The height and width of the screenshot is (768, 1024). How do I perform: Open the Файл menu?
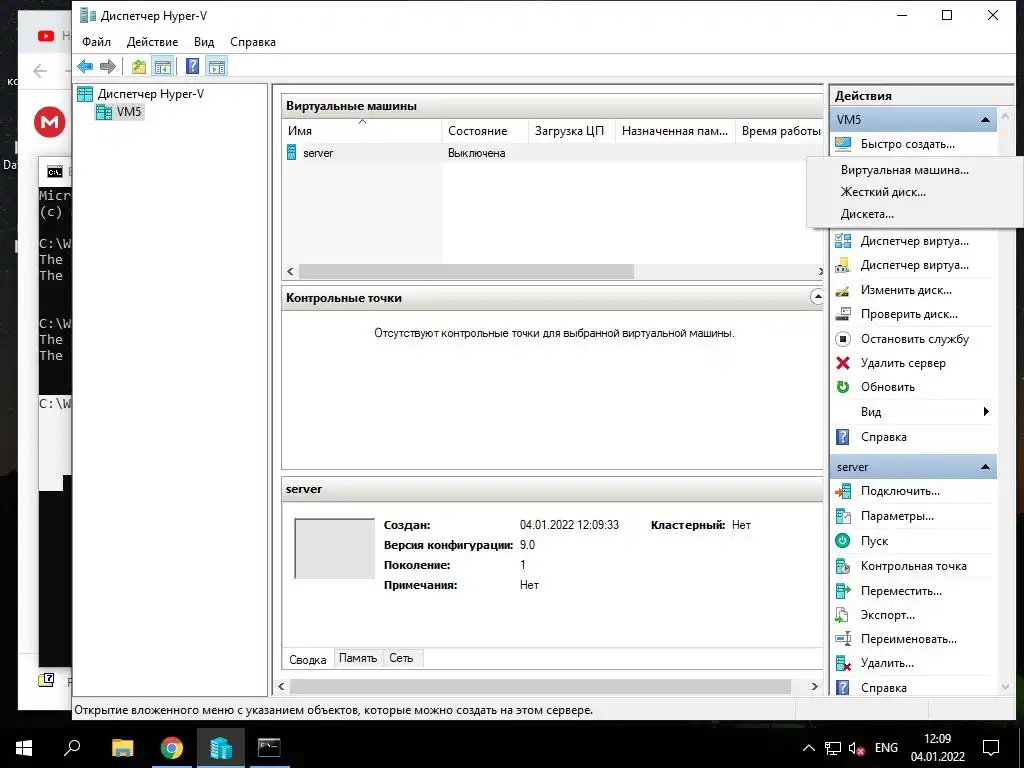point(97,42)
